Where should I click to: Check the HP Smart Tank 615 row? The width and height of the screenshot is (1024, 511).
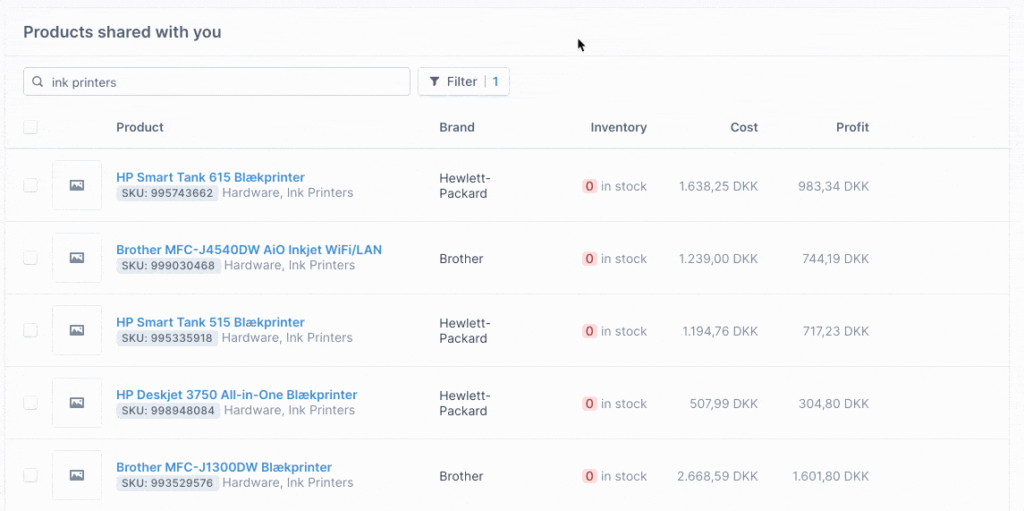tap(31, 186)
